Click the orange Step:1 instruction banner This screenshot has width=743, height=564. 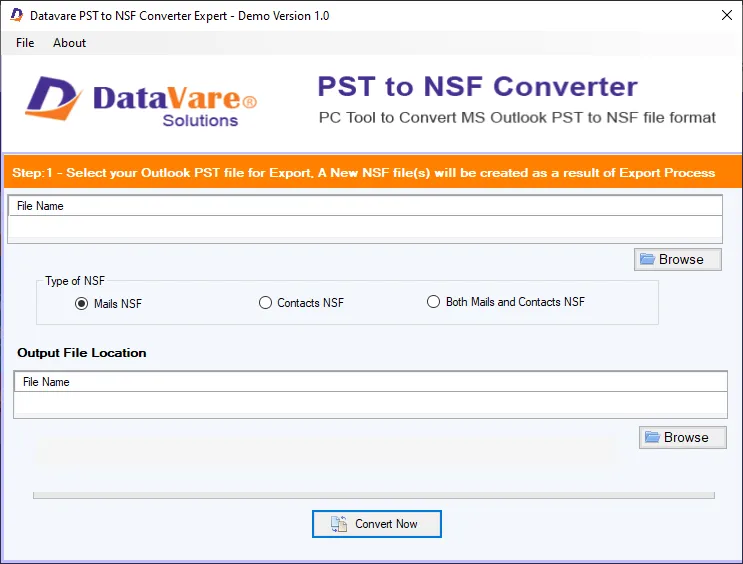click(372, 172)
